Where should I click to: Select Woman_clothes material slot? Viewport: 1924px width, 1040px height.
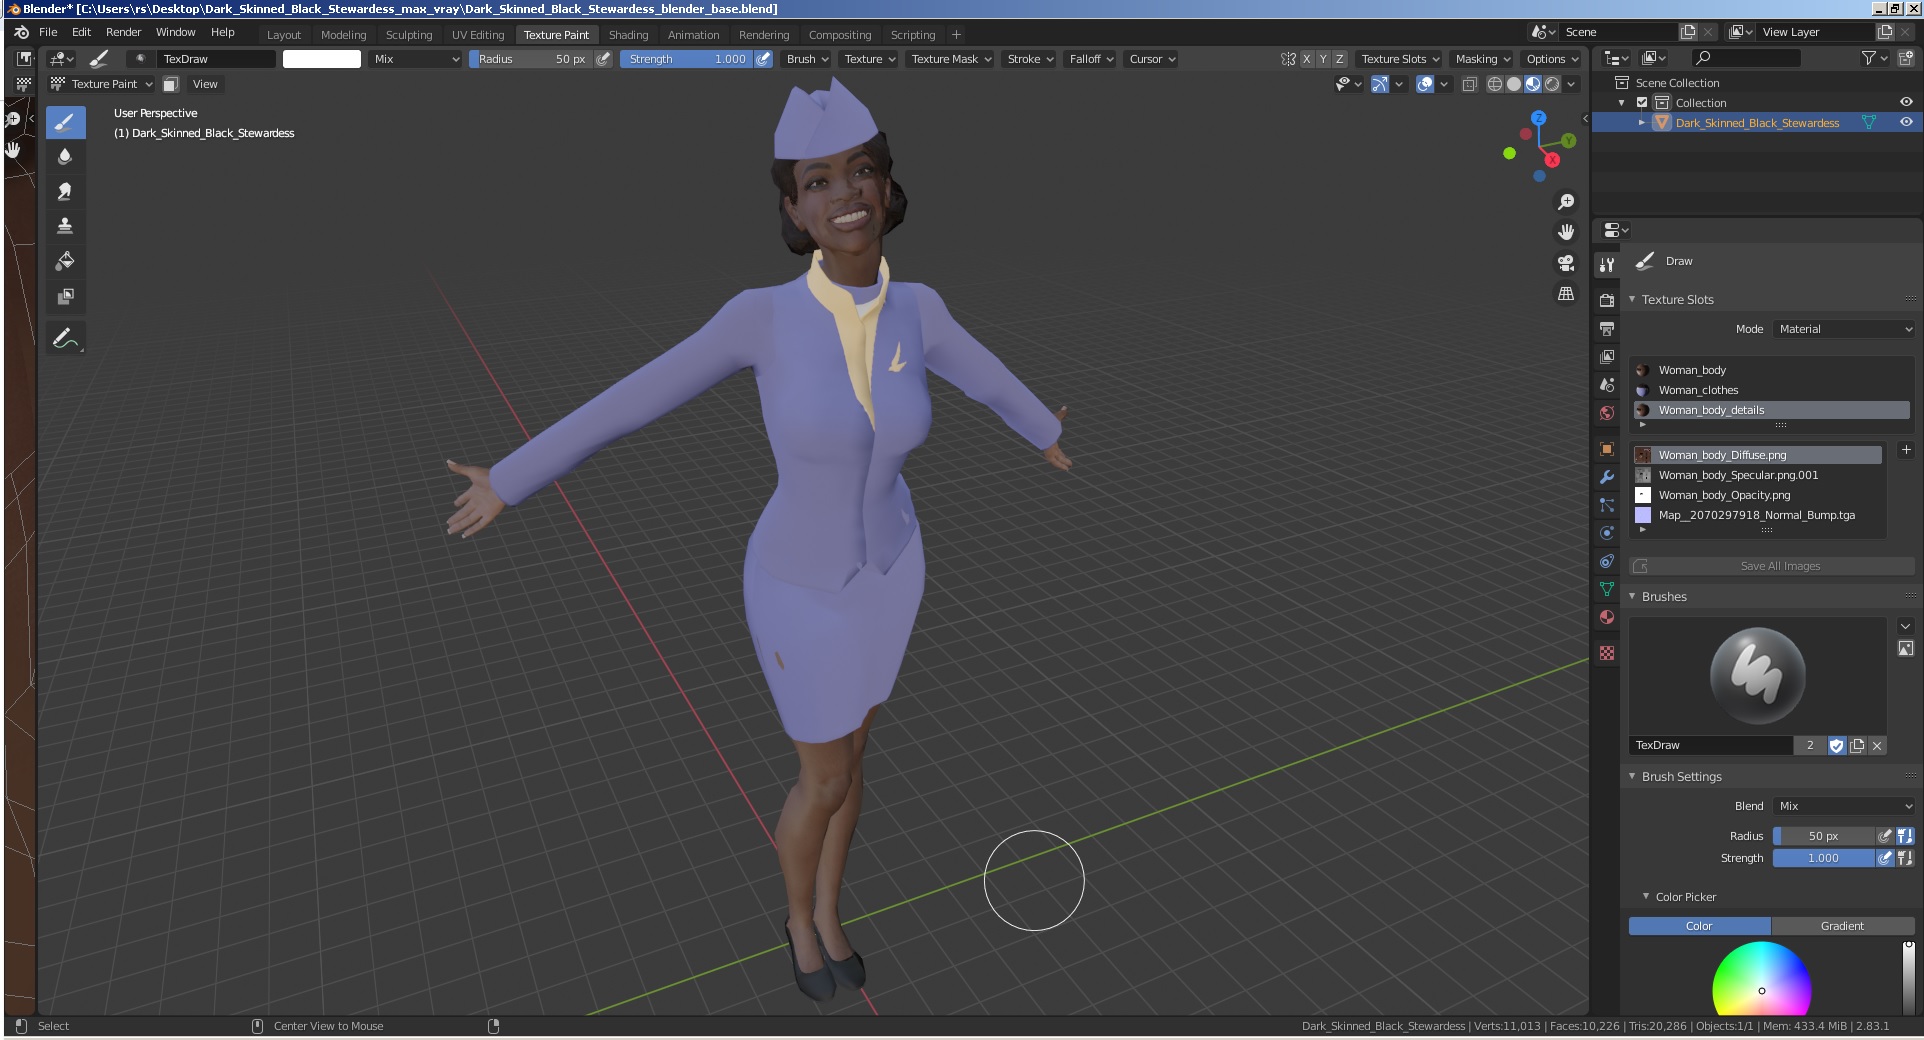1772,390
